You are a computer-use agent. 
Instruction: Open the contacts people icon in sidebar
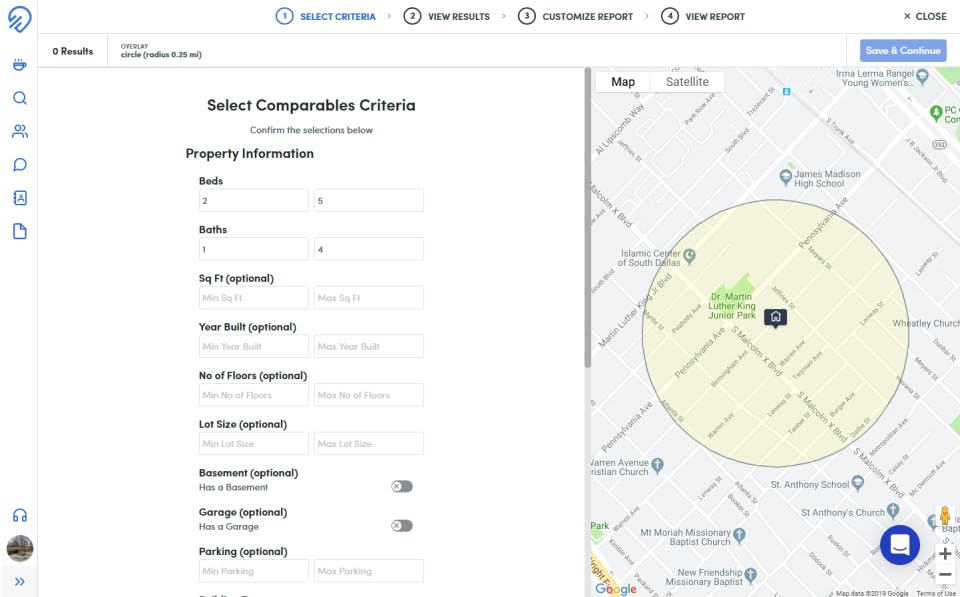[19, 131]
